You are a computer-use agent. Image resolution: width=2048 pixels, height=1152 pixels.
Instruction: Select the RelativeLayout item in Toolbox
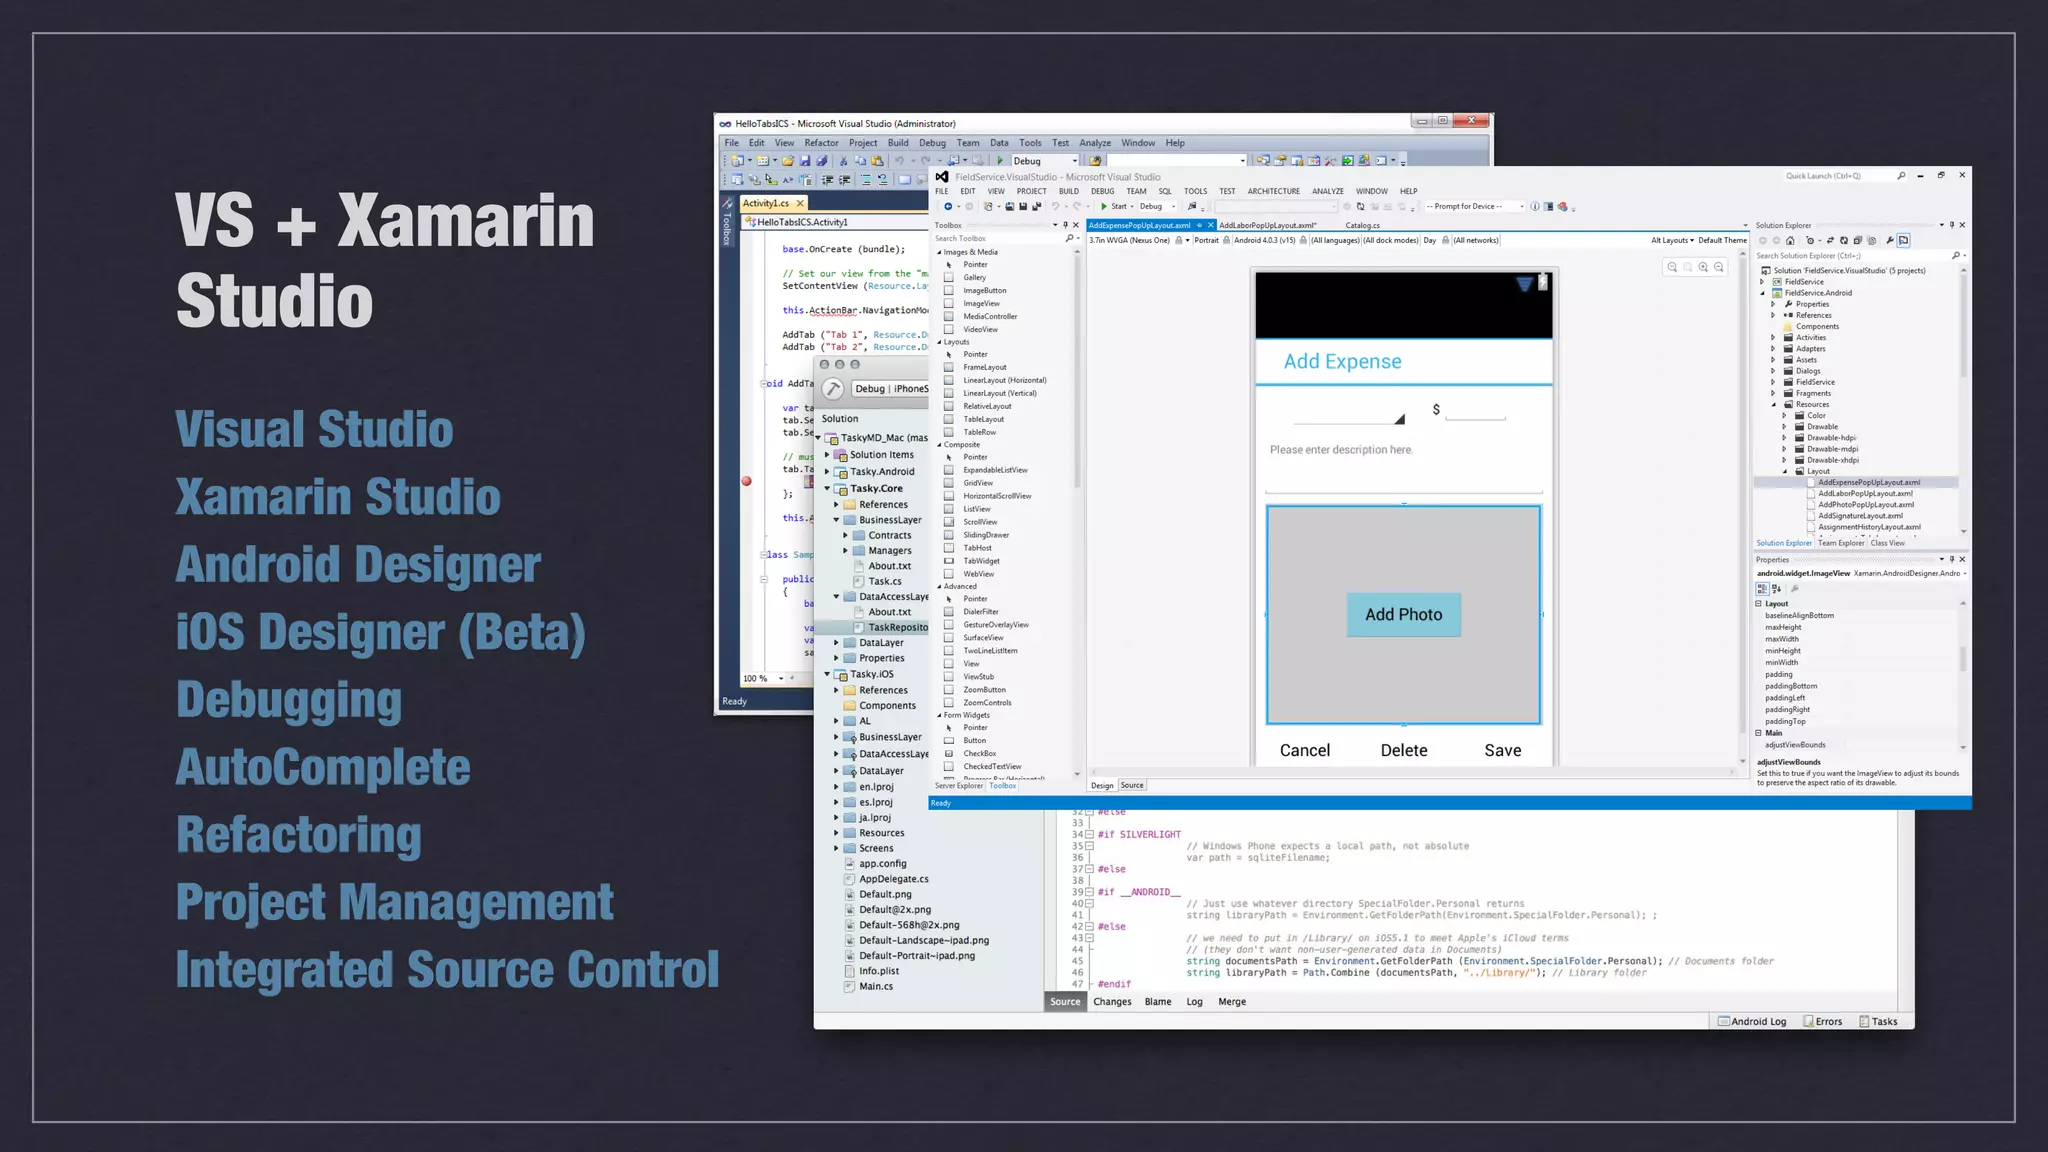point(987,406)
